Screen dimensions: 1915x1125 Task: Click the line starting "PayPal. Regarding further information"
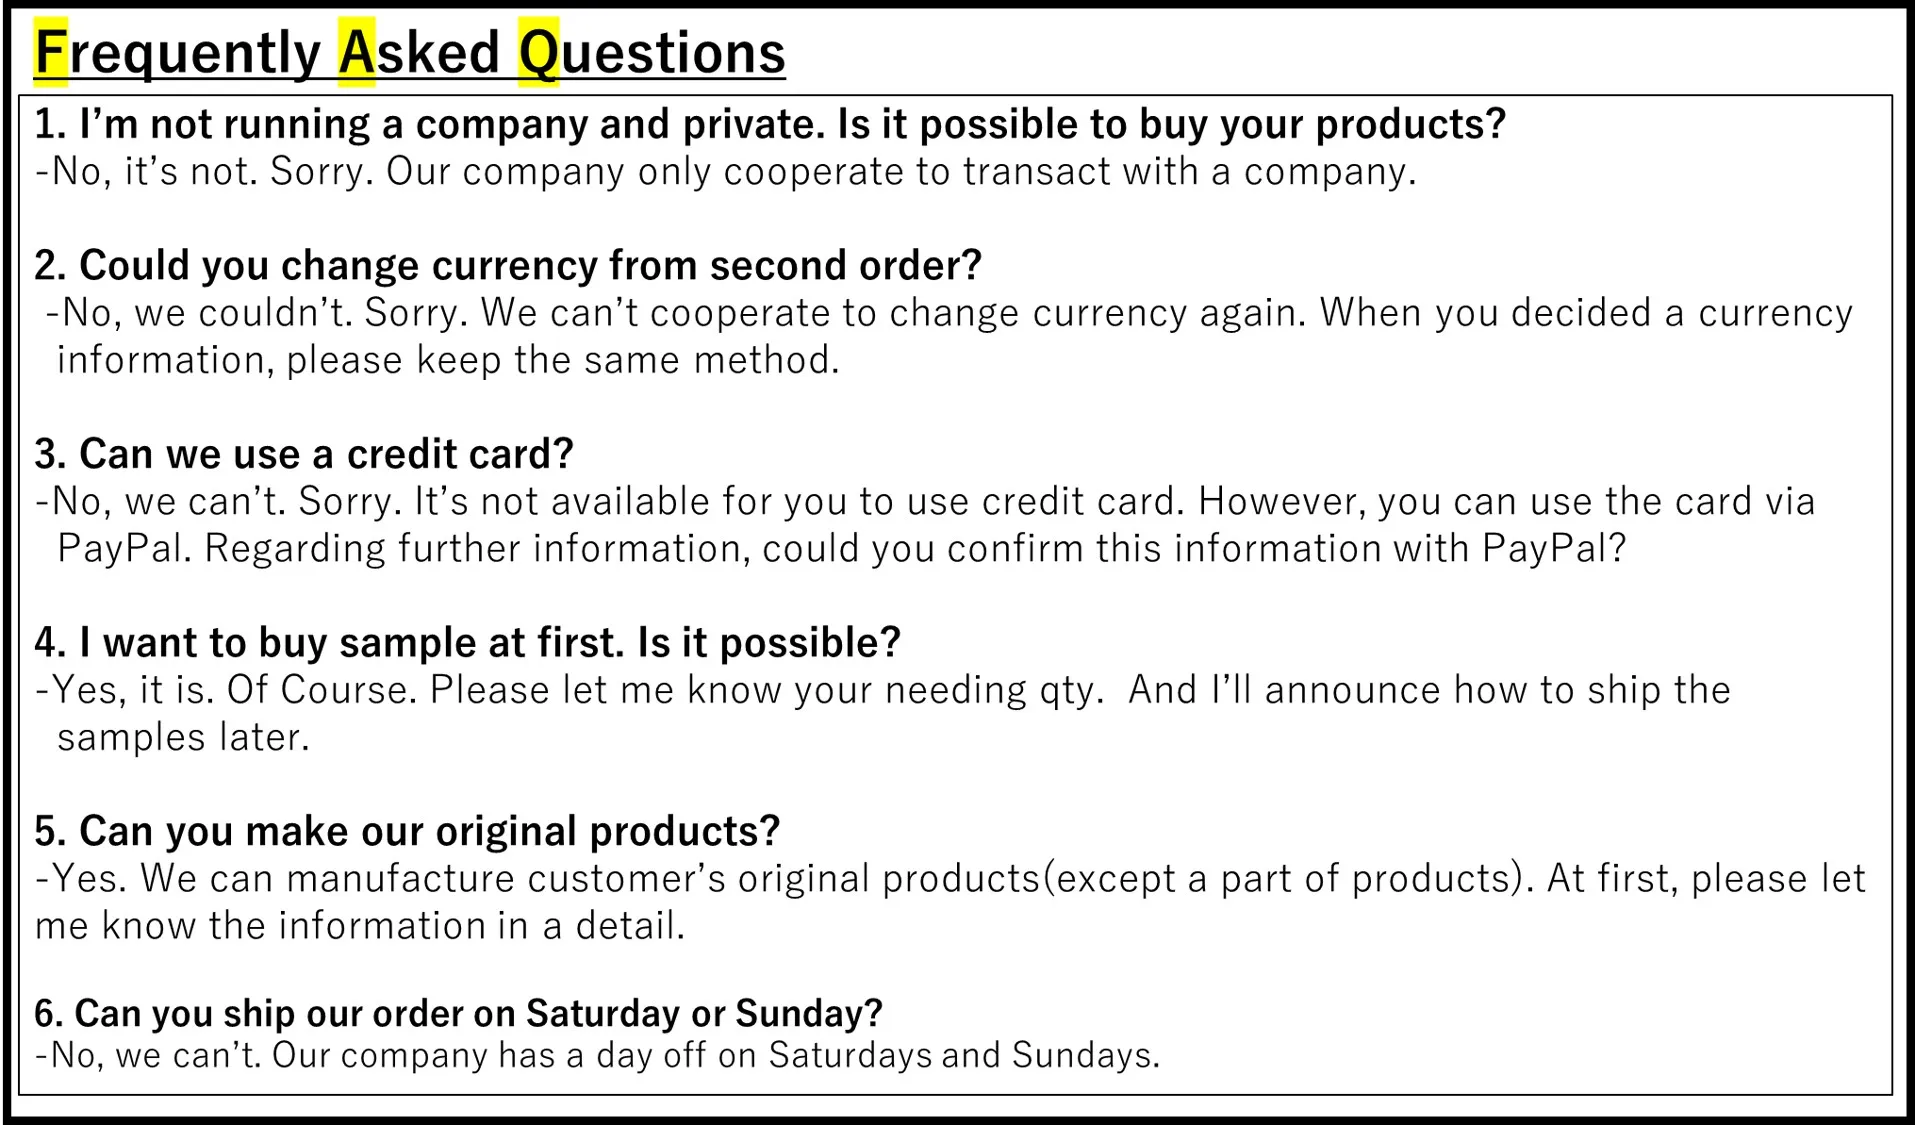coord(840,548)
